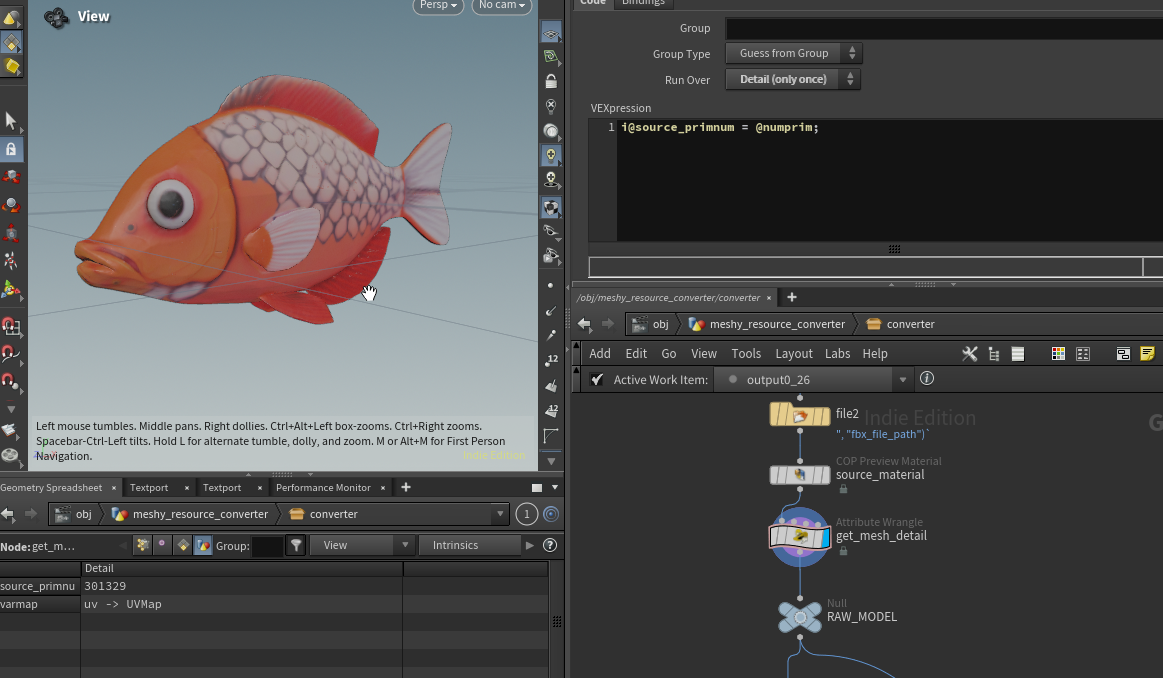Click the funnel filter icon in spreadsheet
This screenshot has height=678, width=1163.
coord(296,545)
